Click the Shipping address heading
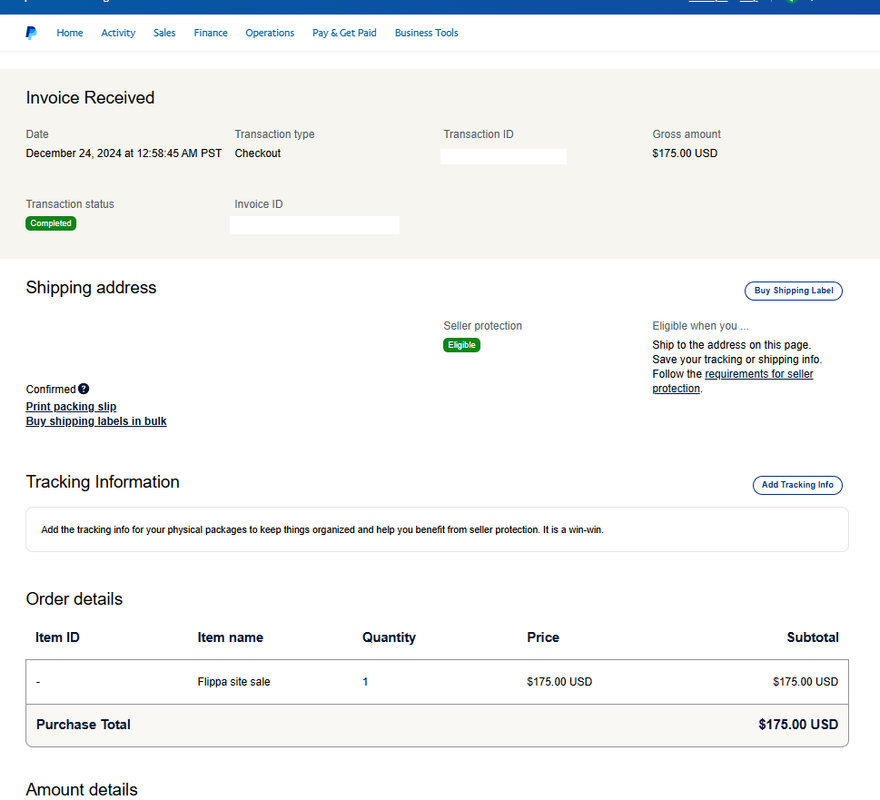Viewport: 880px width, 800px height. point(91,287)
